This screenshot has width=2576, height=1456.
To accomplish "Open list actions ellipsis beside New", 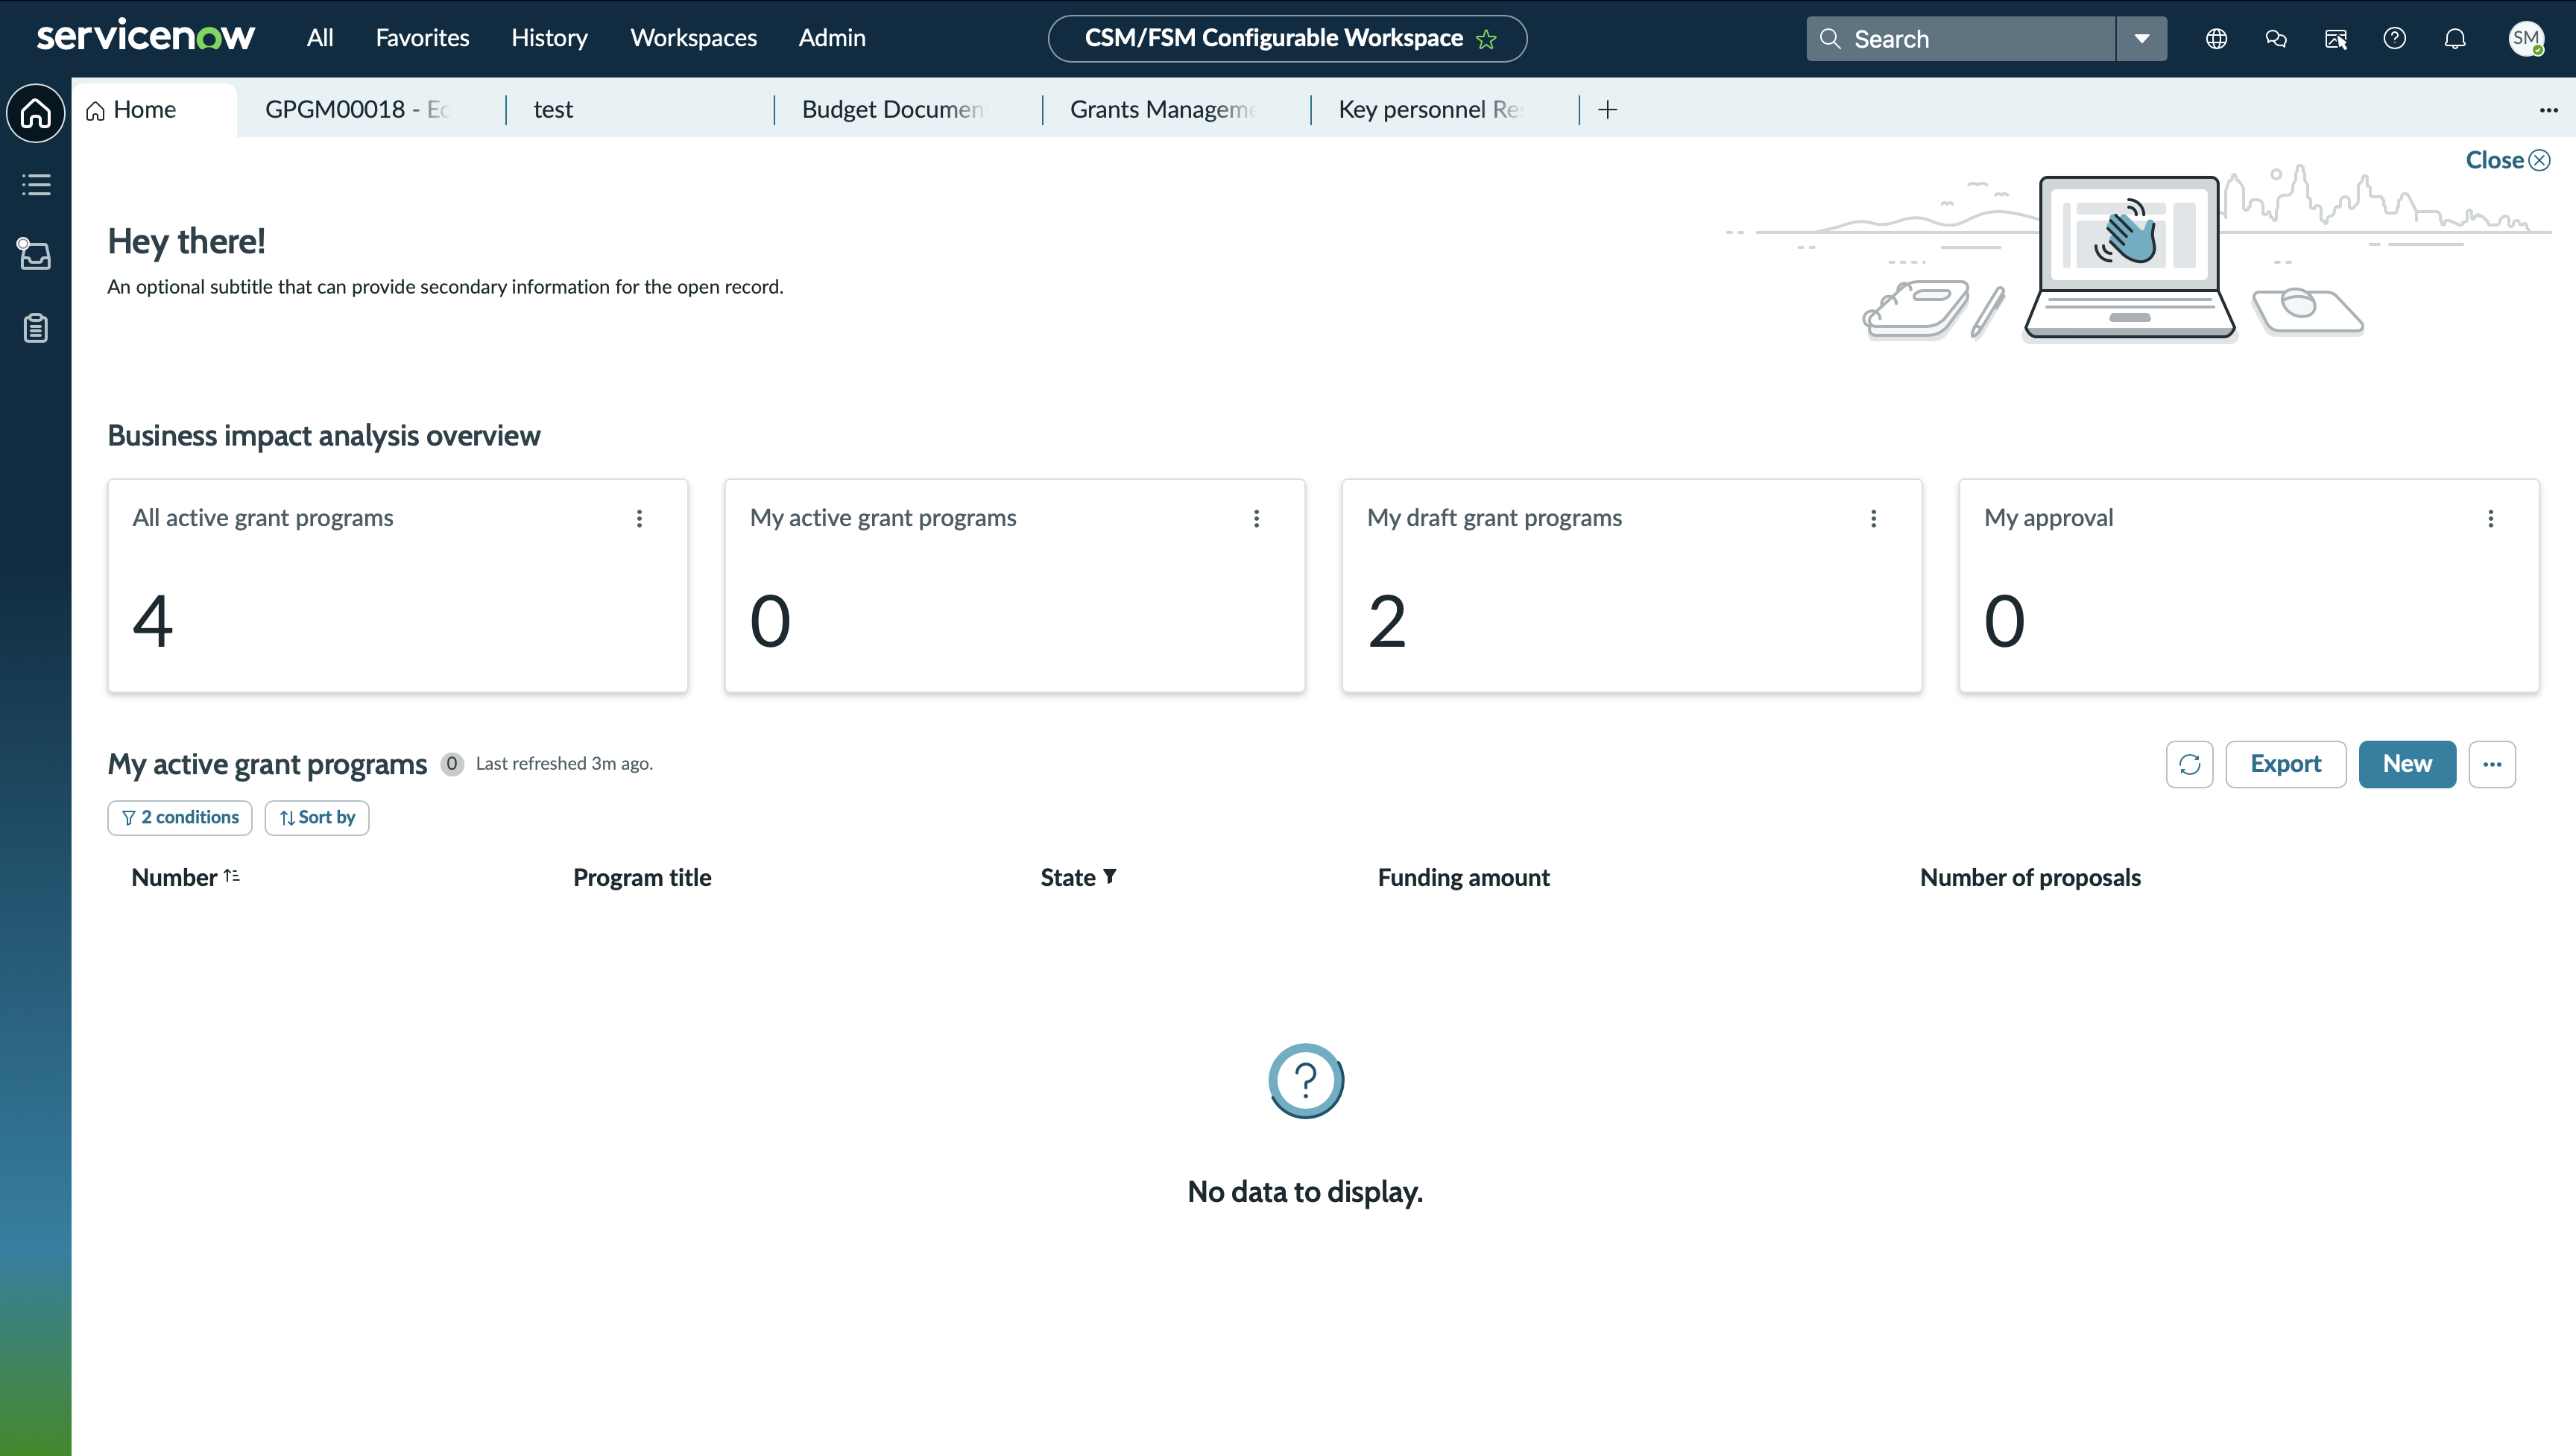I will [x=2492, y=764].
